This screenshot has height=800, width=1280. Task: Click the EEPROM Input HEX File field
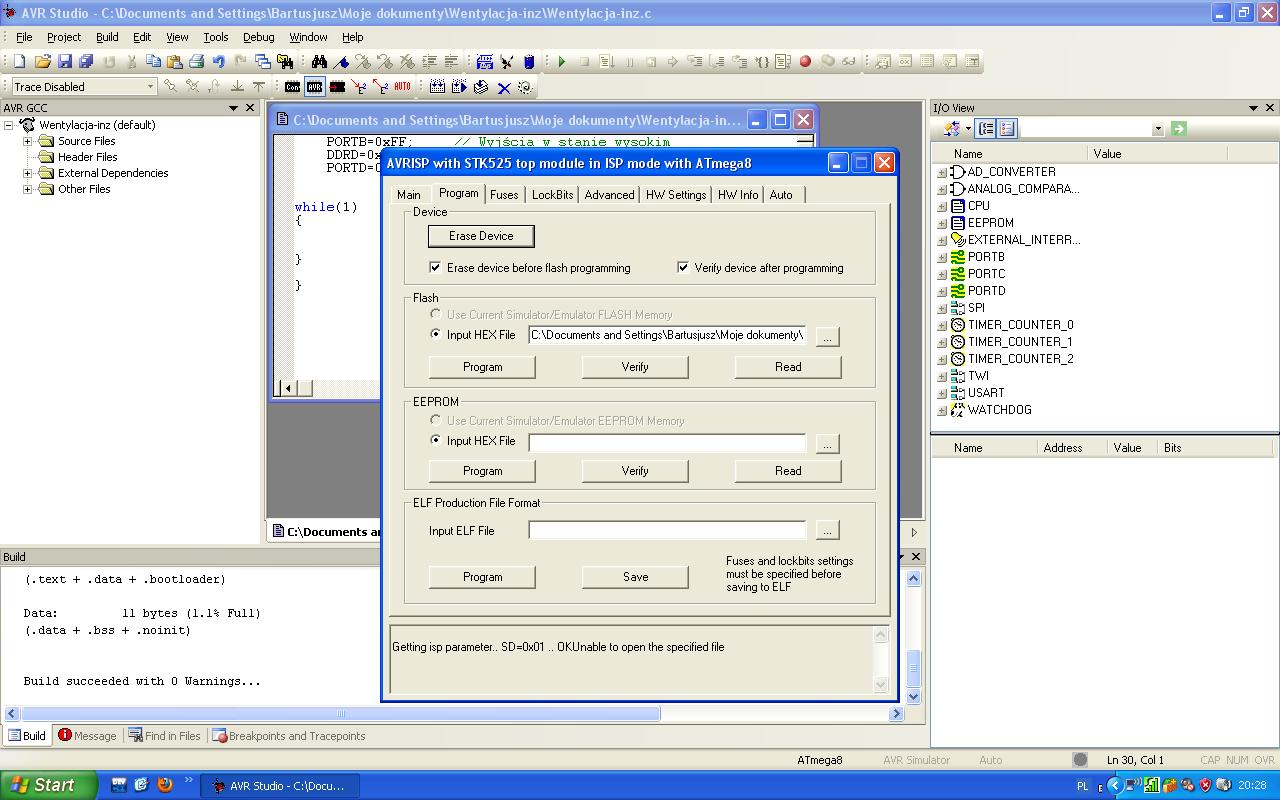[x=667, y=442]
